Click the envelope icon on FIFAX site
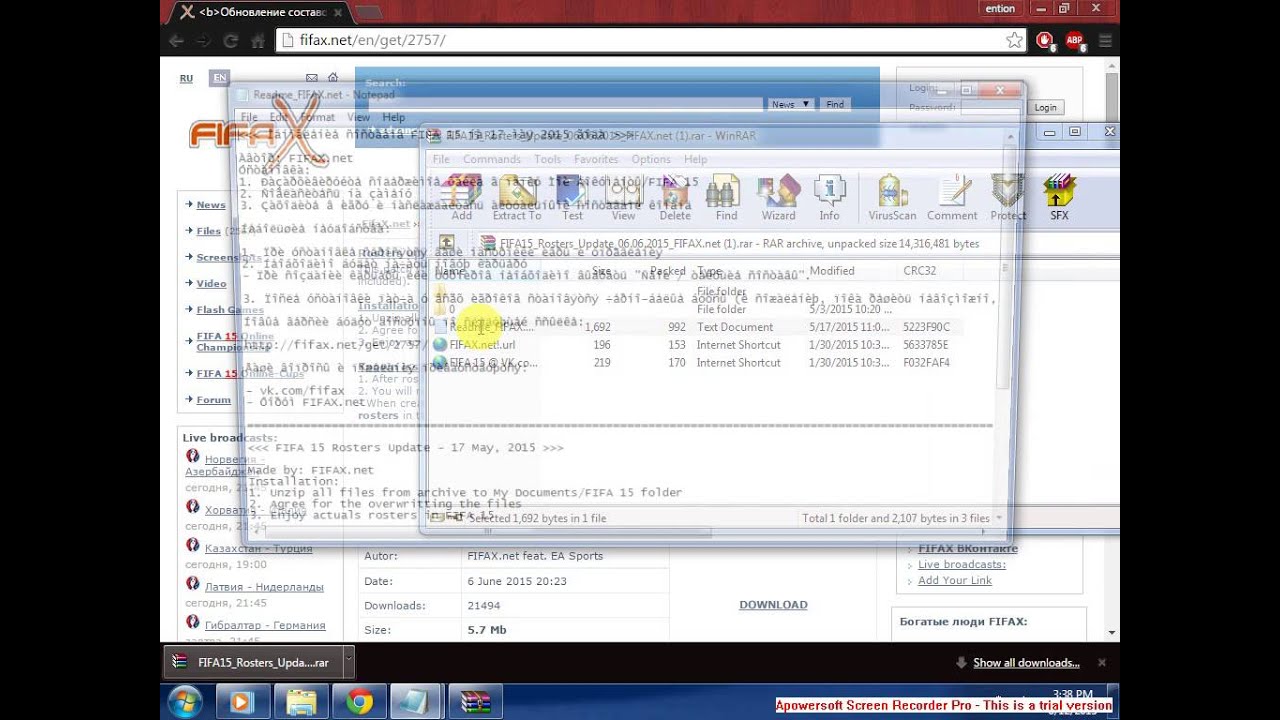This screenshot has width=1280, height=720. [311, 78]
